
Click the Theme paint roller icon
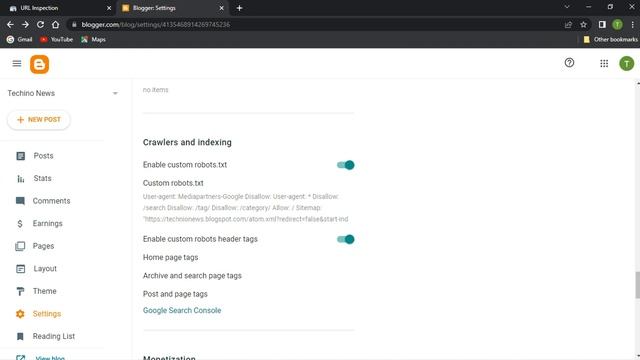click(x=20, y=291)
